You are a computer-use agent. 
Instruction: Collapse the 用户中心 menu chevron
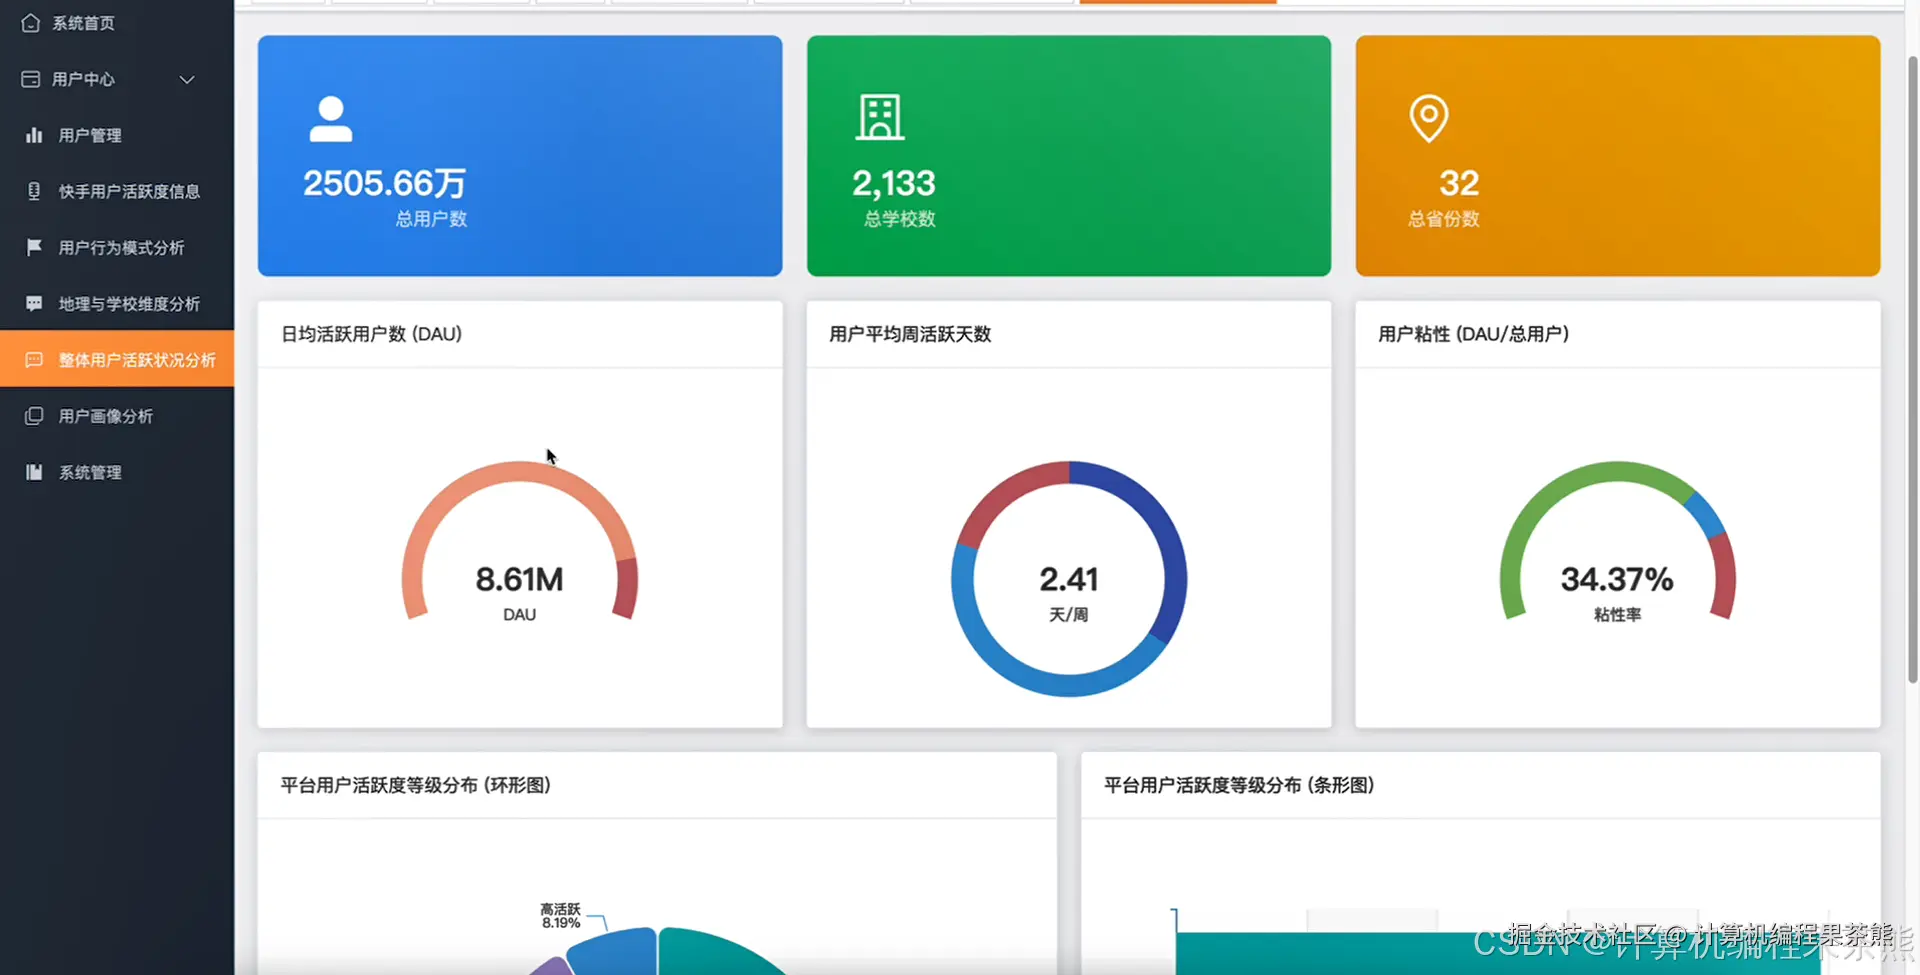click(x=187, y=79)
